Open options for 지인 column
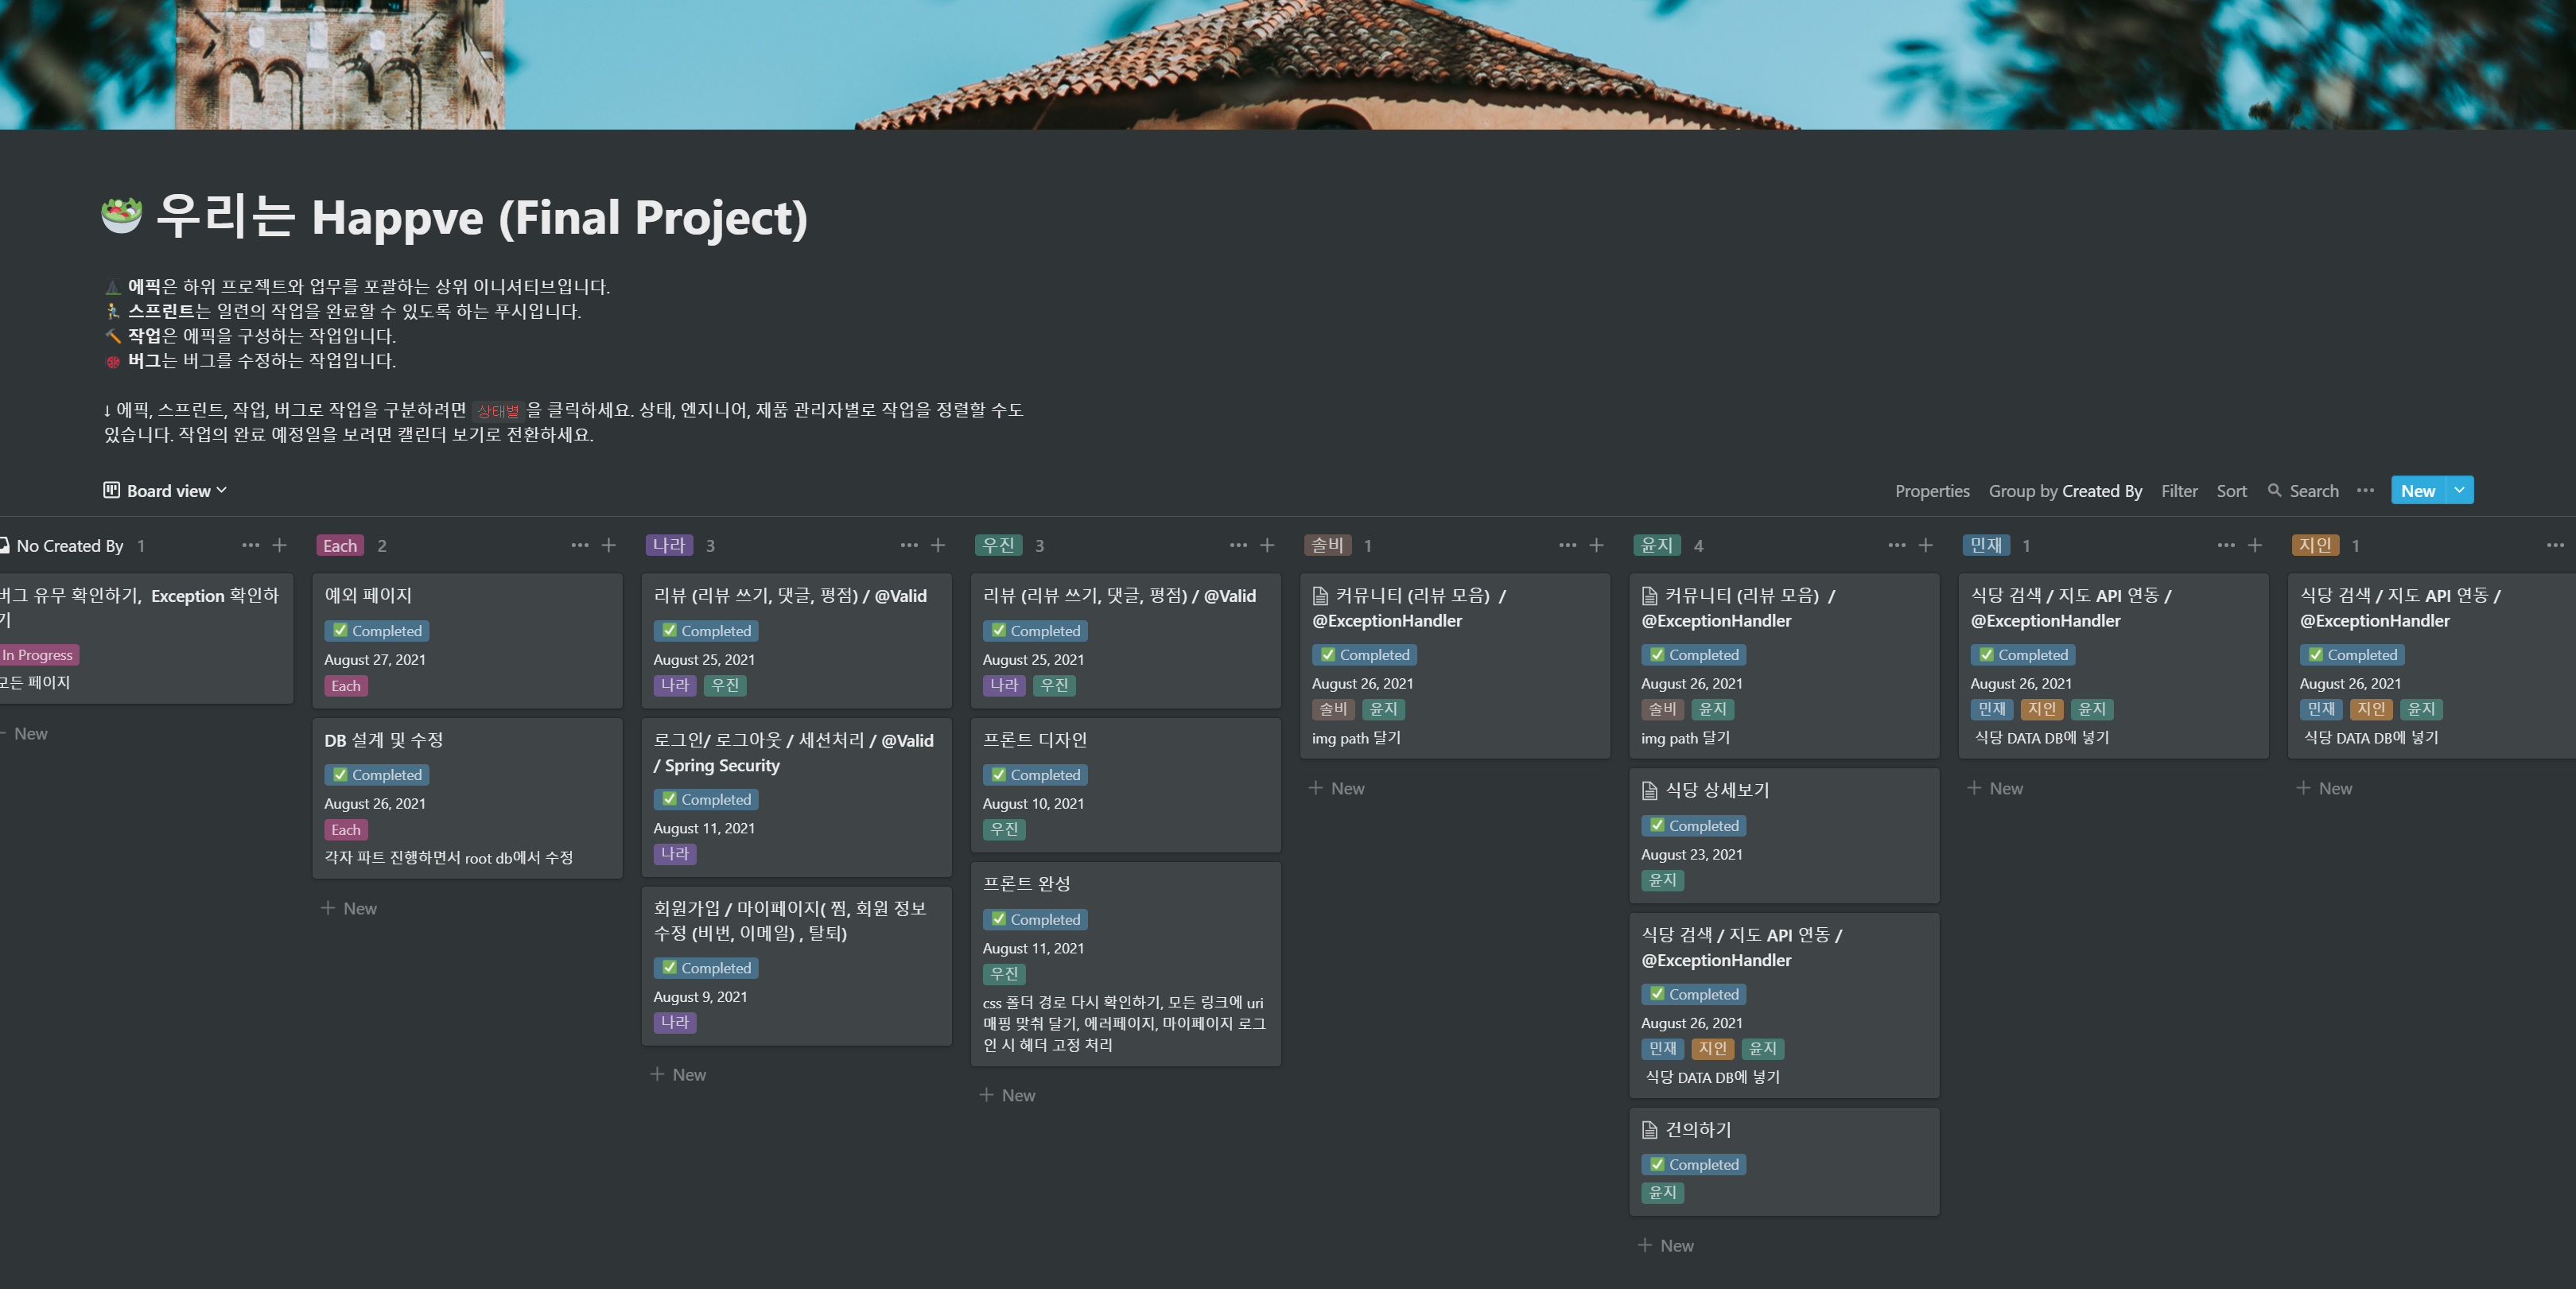2576x1289 pixels. click(x=2554, y=545)
